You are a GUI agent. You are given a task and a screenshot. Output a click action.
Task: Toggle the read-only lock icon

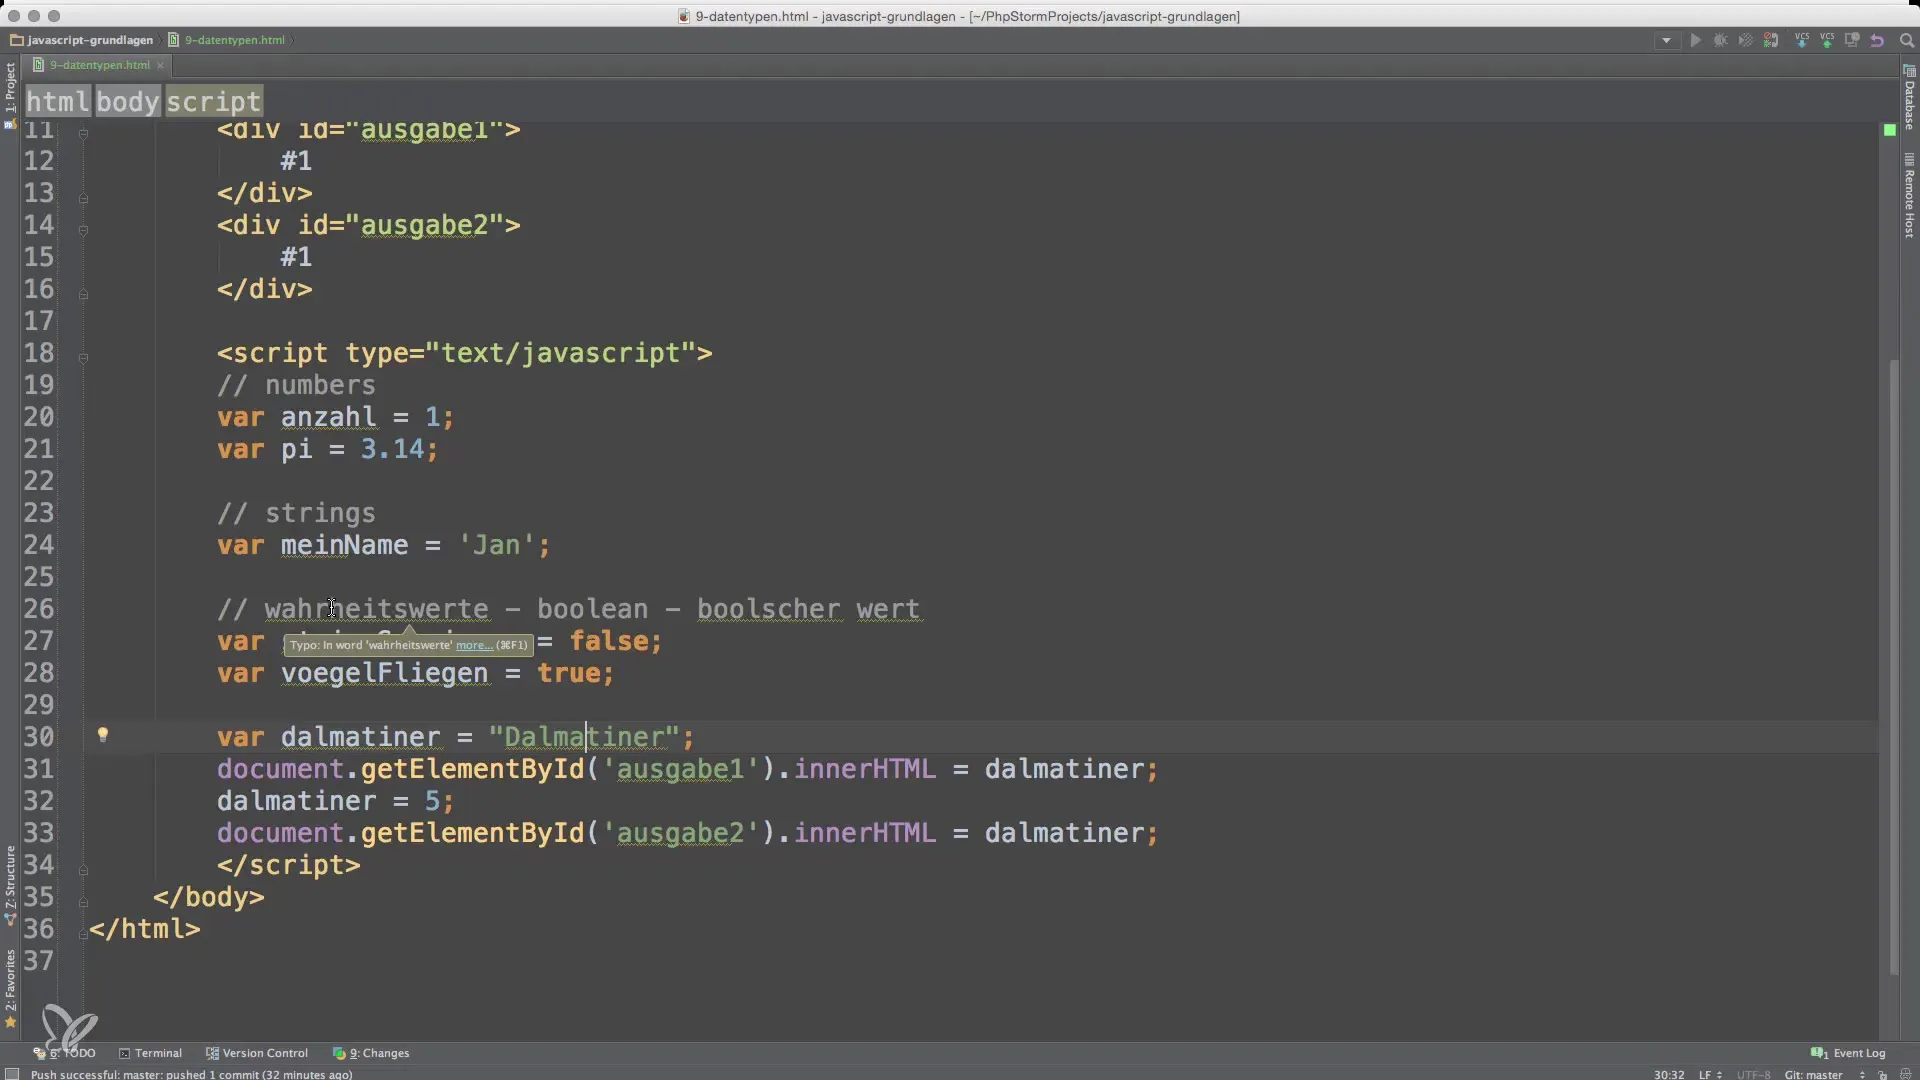click(1883, 1074)
